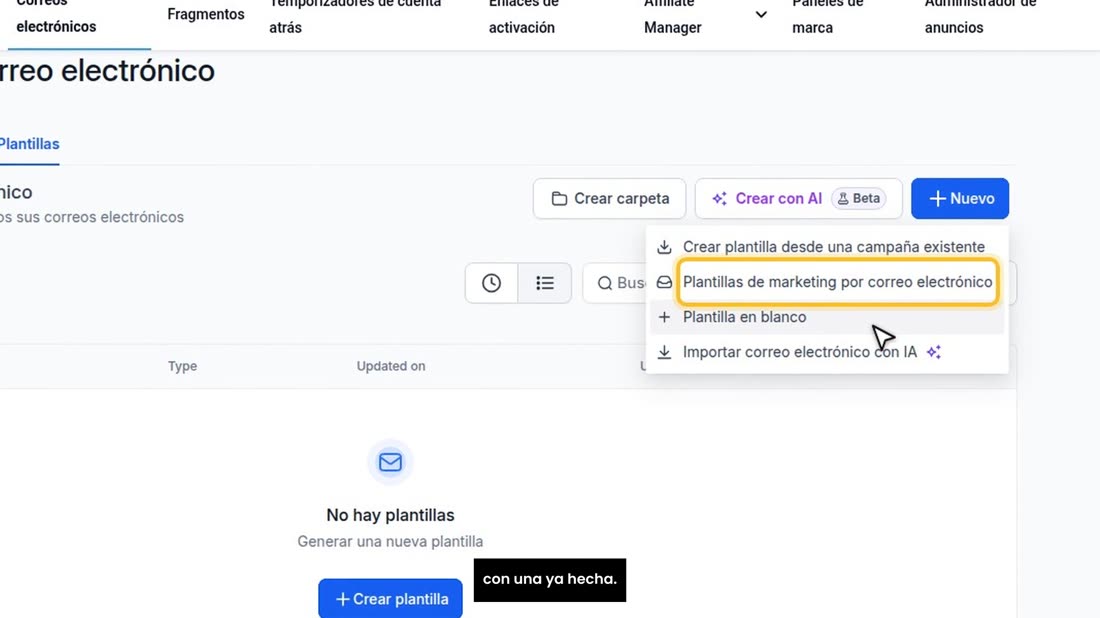1100x618 pixels.
Task: Go to Paneles de marca
Action: [x=827, y=14]
